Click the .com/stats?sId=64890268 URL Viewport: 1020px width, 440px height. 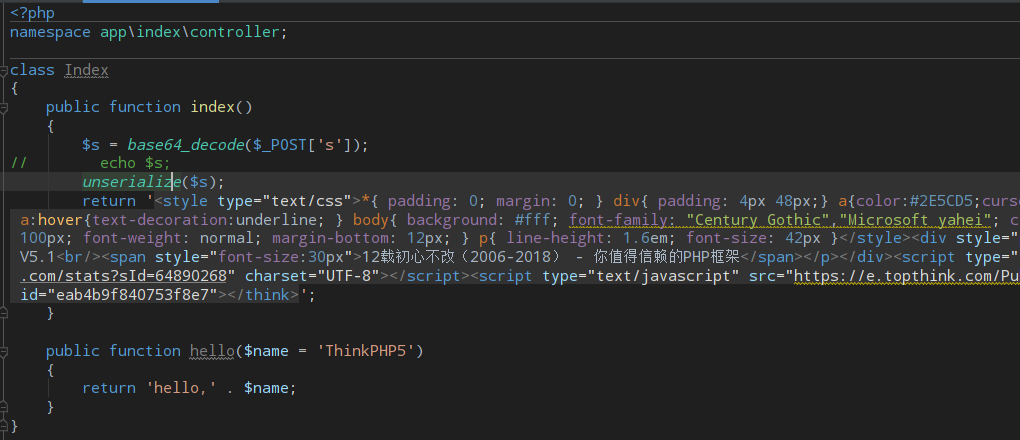(123, 276)
